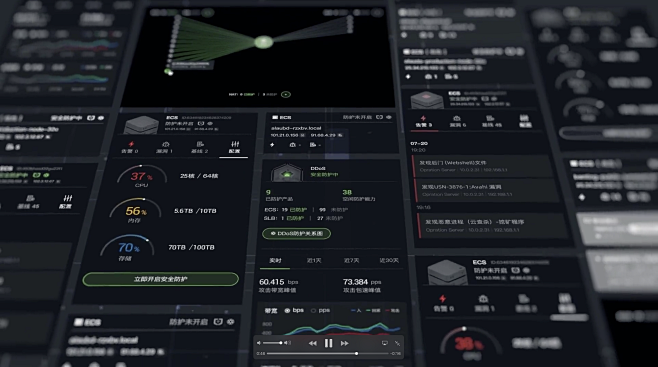658x367 pixels.
Task: Click the Webshell 后门 alert entry
Action: point(483,166)
